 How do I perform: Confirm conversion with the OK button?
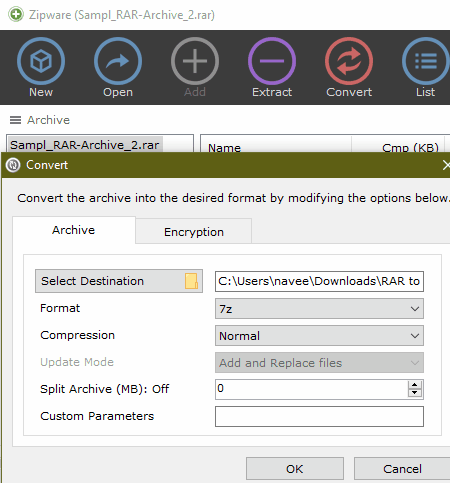295,469
